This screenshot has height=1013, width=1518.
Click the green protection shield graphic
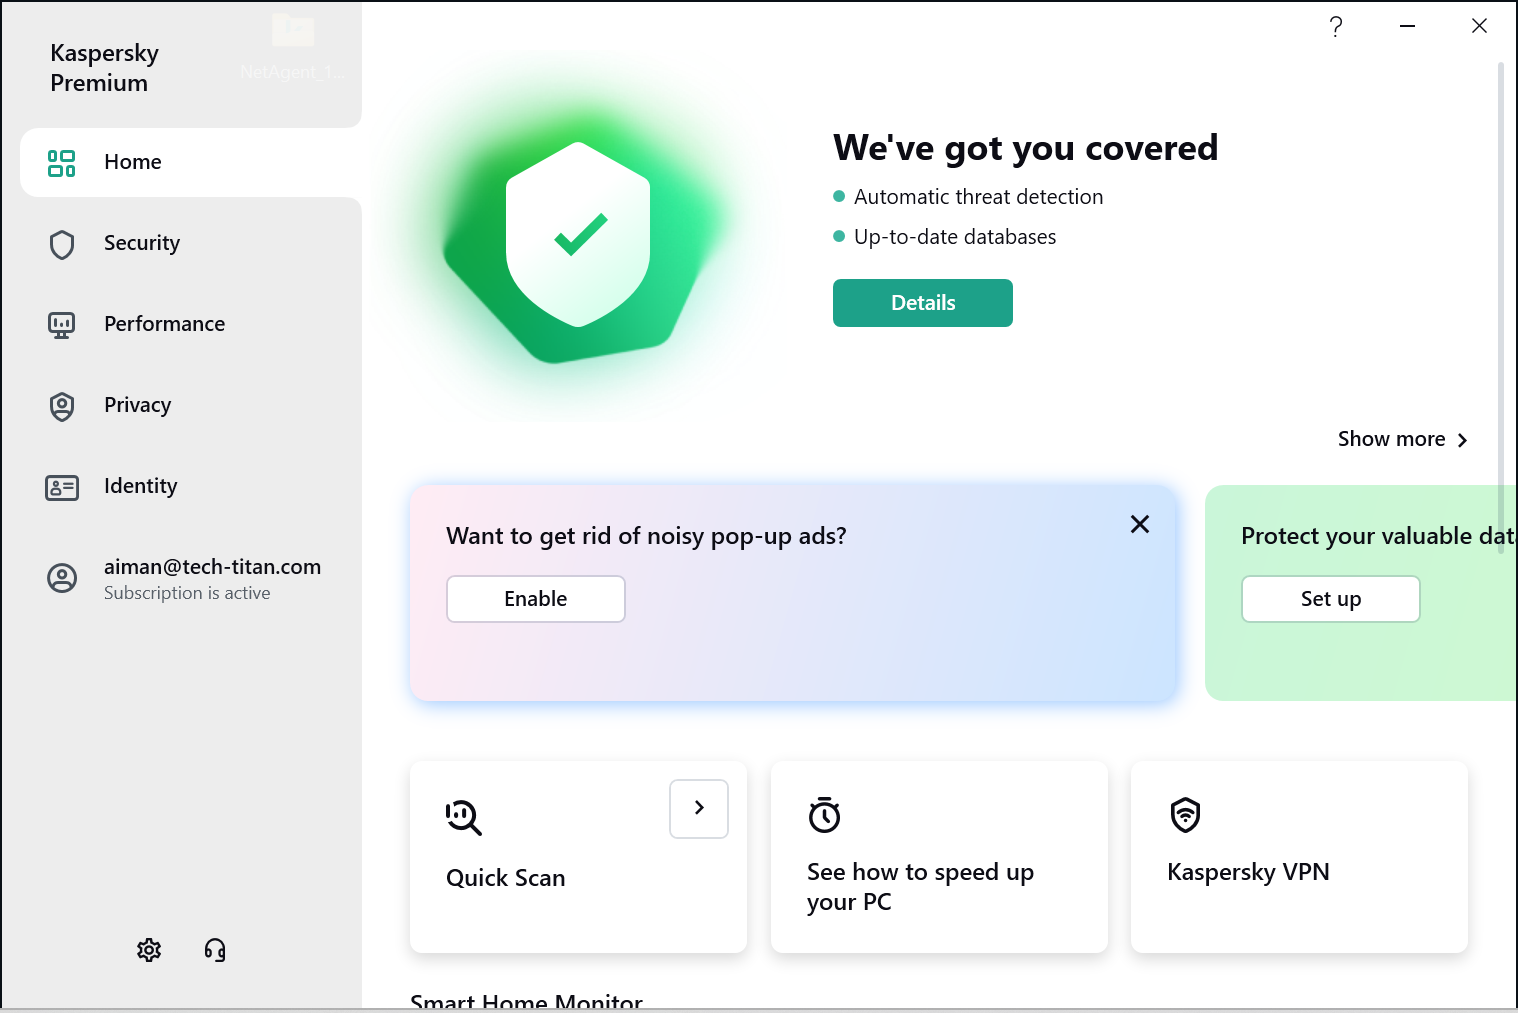click(578, 236)
